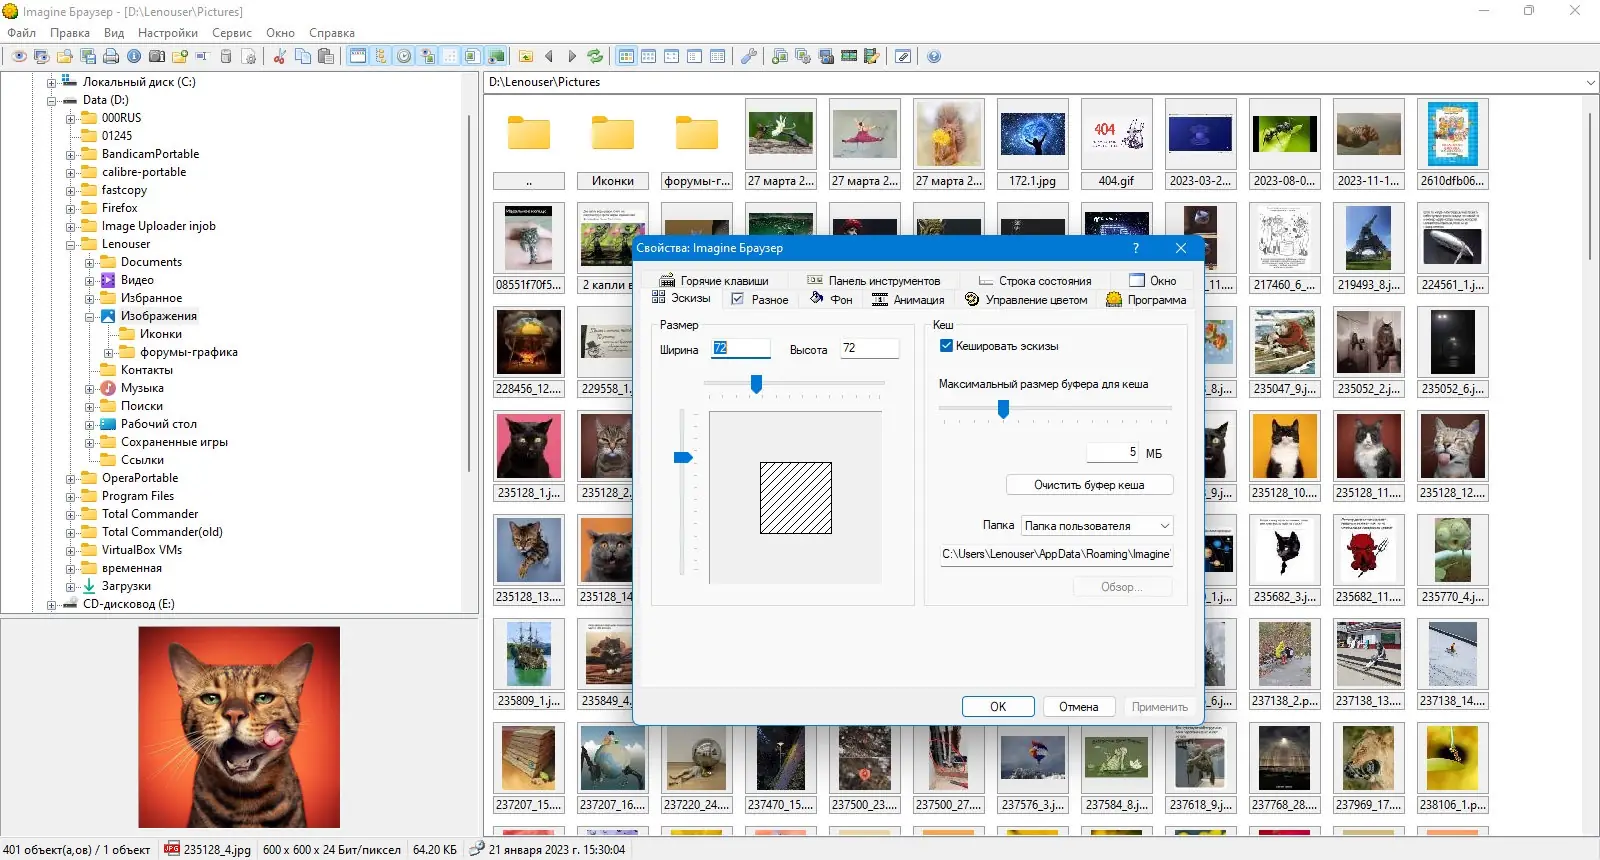Collapse the Data (D:) drive node
This screenshot has height=860, width=1600.
coord(51,101)
